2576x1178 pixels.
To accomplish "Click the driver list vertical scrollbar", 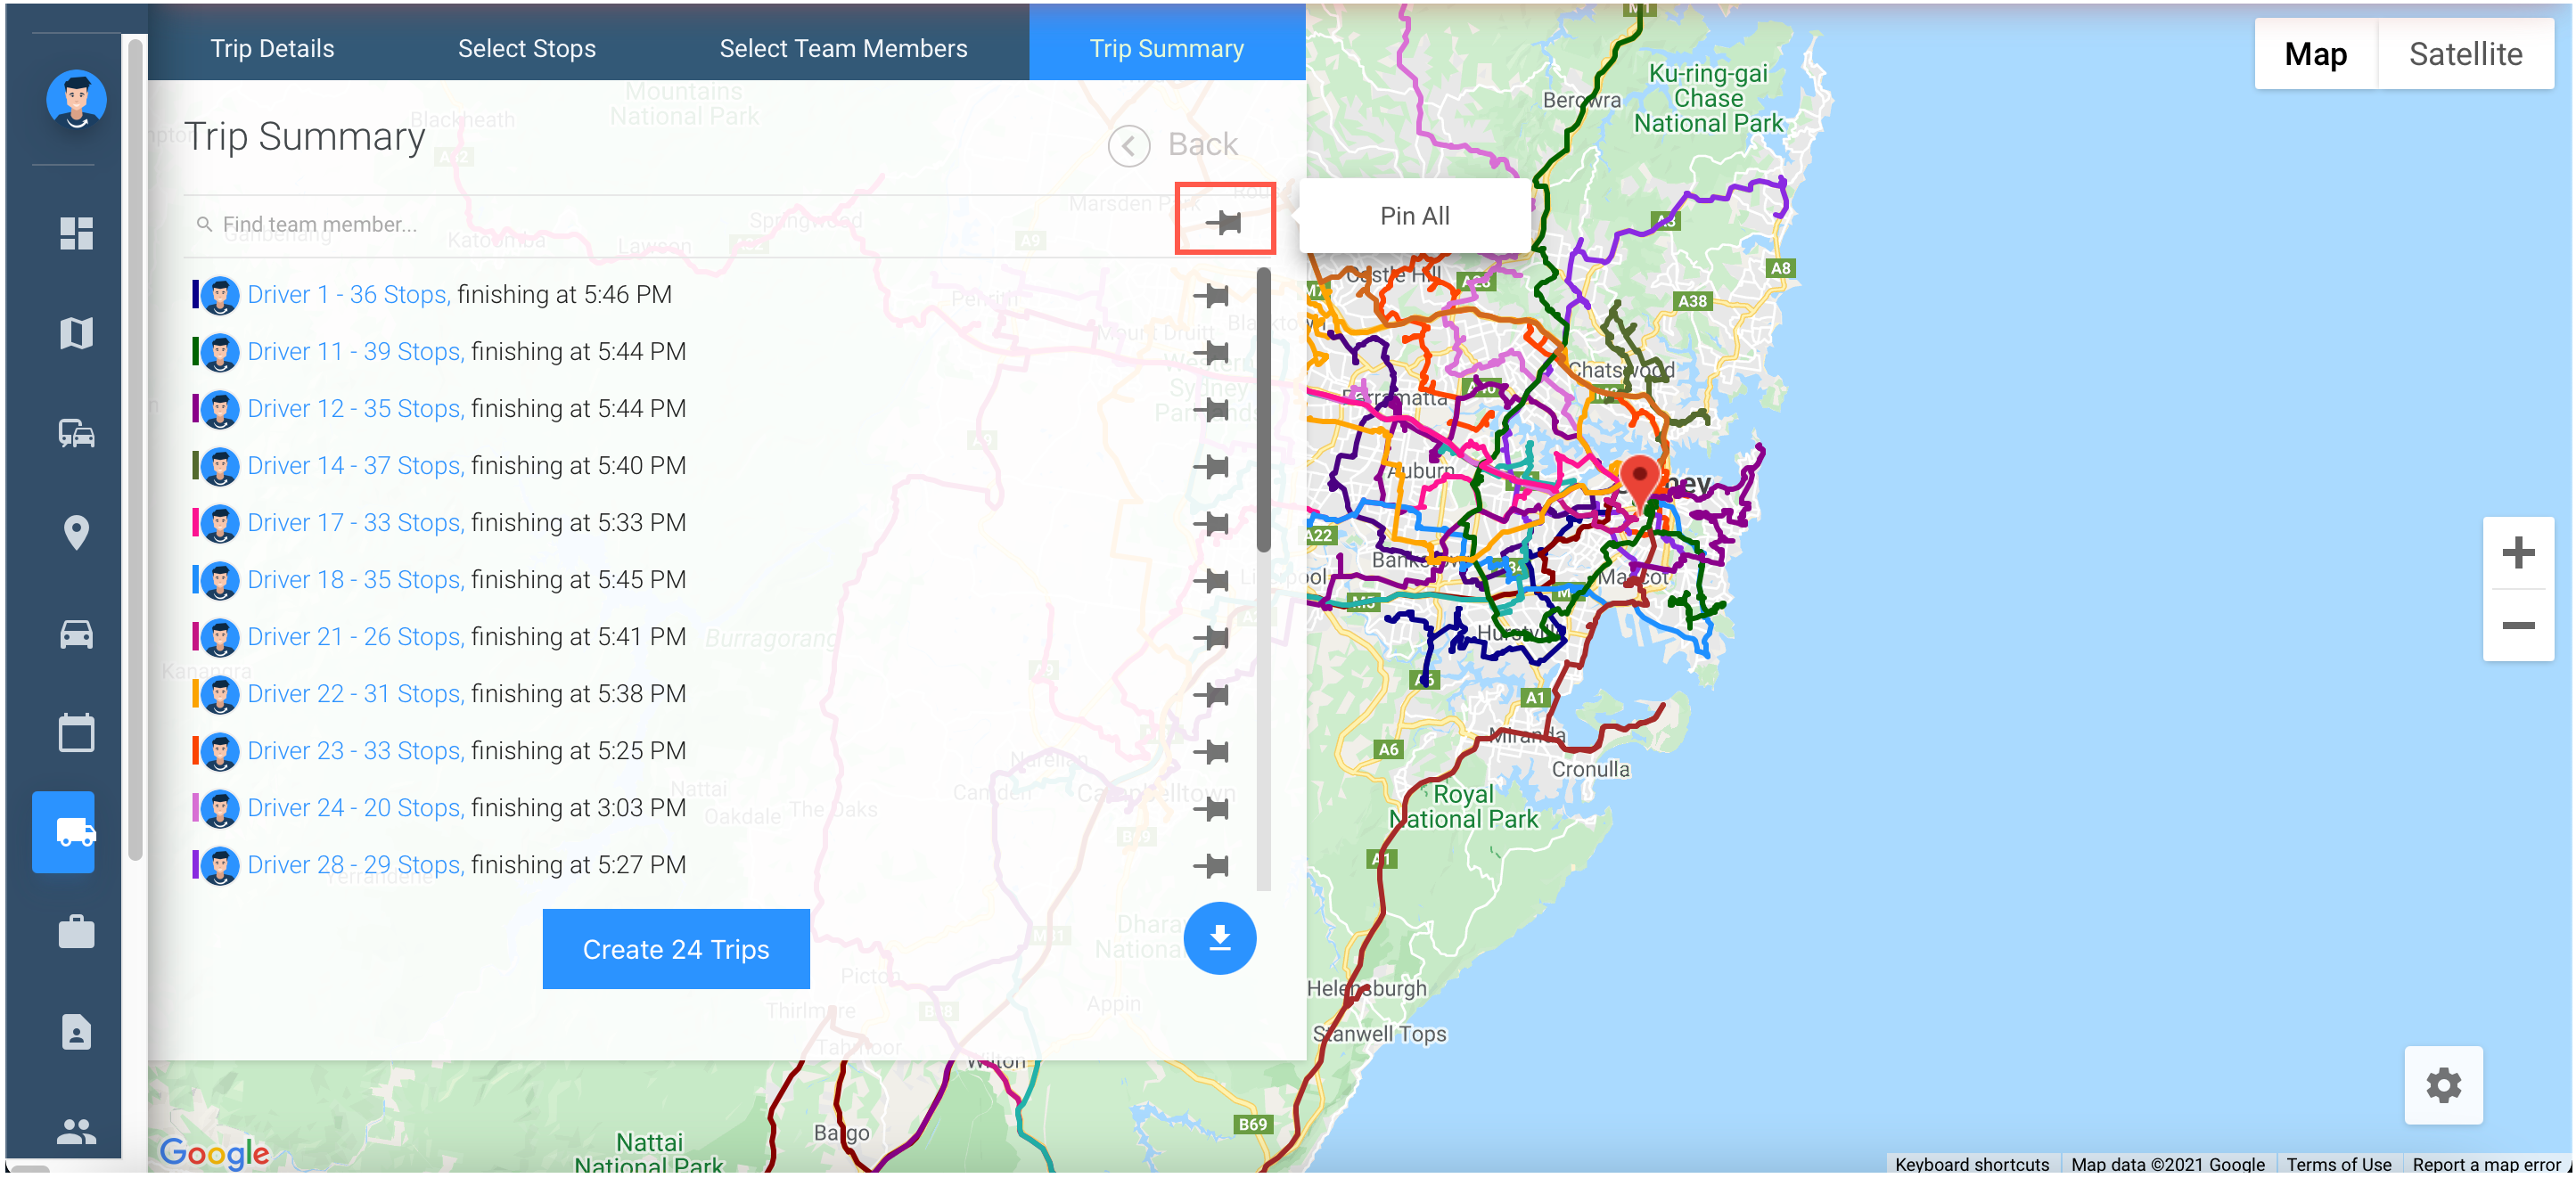I will coord(1263,410).
